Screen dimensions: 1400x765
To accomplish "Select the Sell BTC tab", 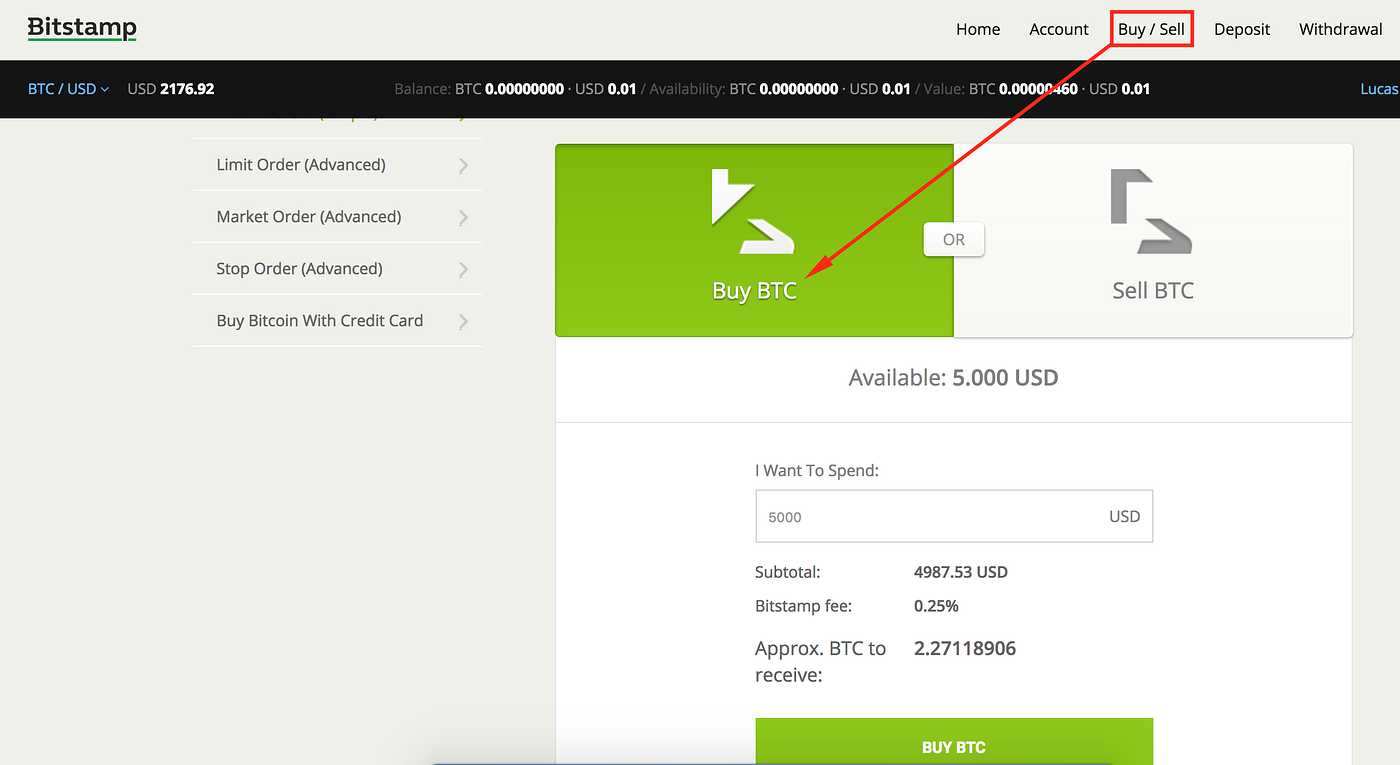I will click(x=1153, y=240).
